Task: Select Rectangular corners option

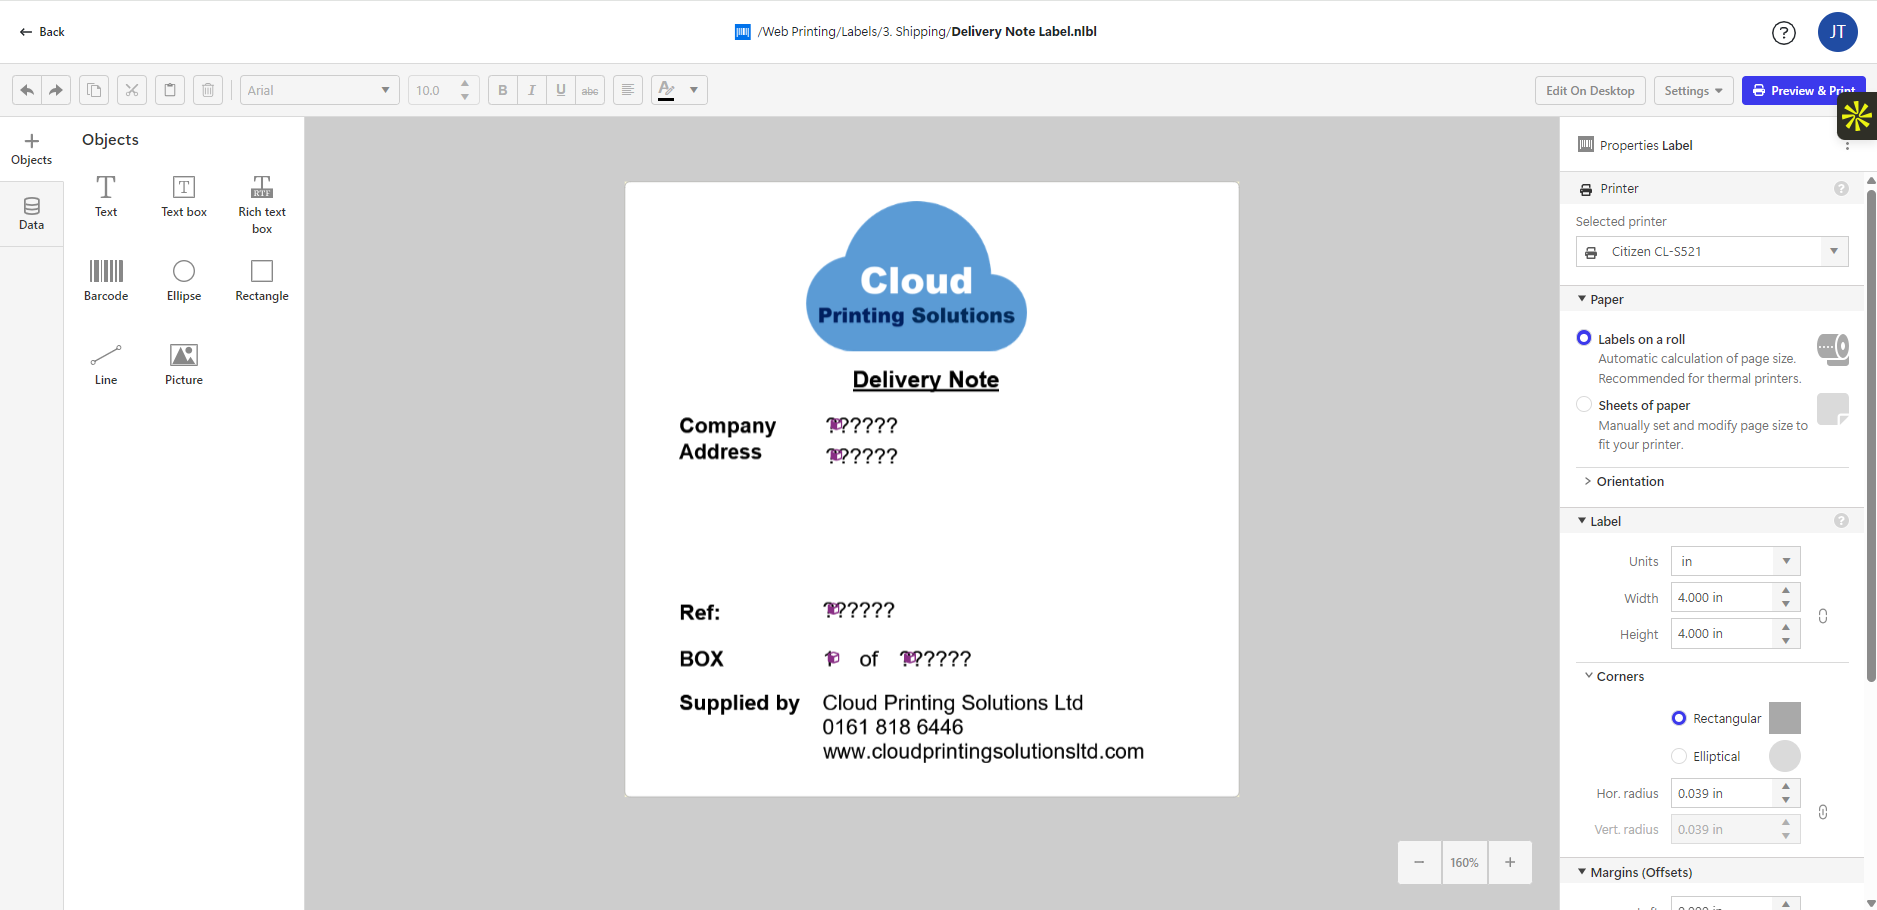Action: [x=1679, y=718]
